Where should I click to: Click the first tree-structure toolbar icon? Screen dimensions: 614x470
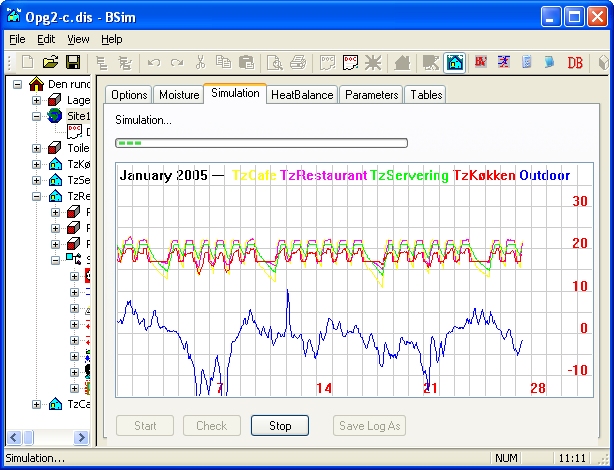tap(102, 62)
